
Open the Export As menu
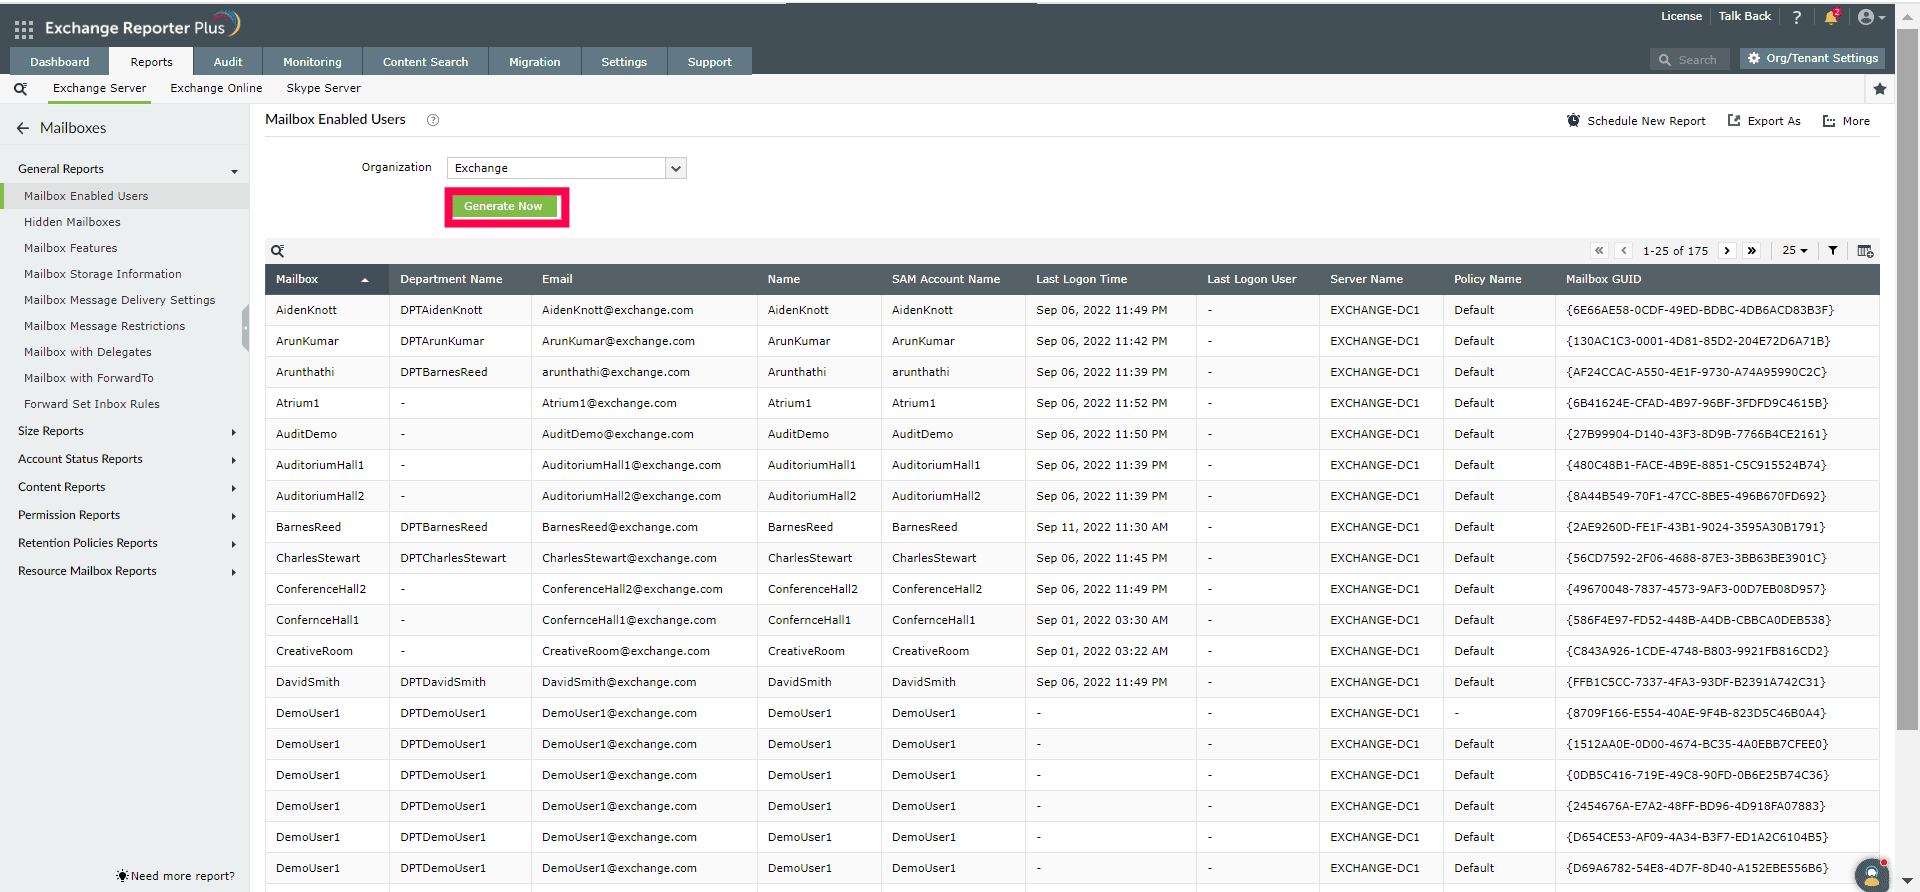[1764, 121]
